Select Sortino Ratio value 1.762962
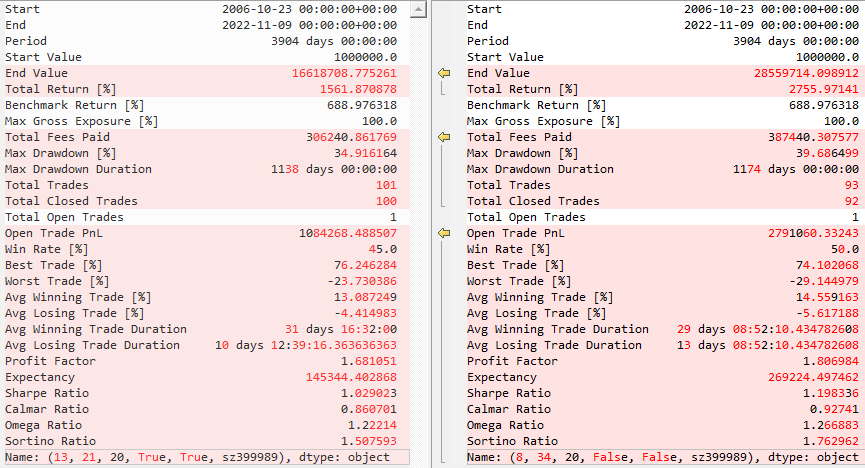The height and width of the screenshot is (468, 865). (x=831, y=441)
